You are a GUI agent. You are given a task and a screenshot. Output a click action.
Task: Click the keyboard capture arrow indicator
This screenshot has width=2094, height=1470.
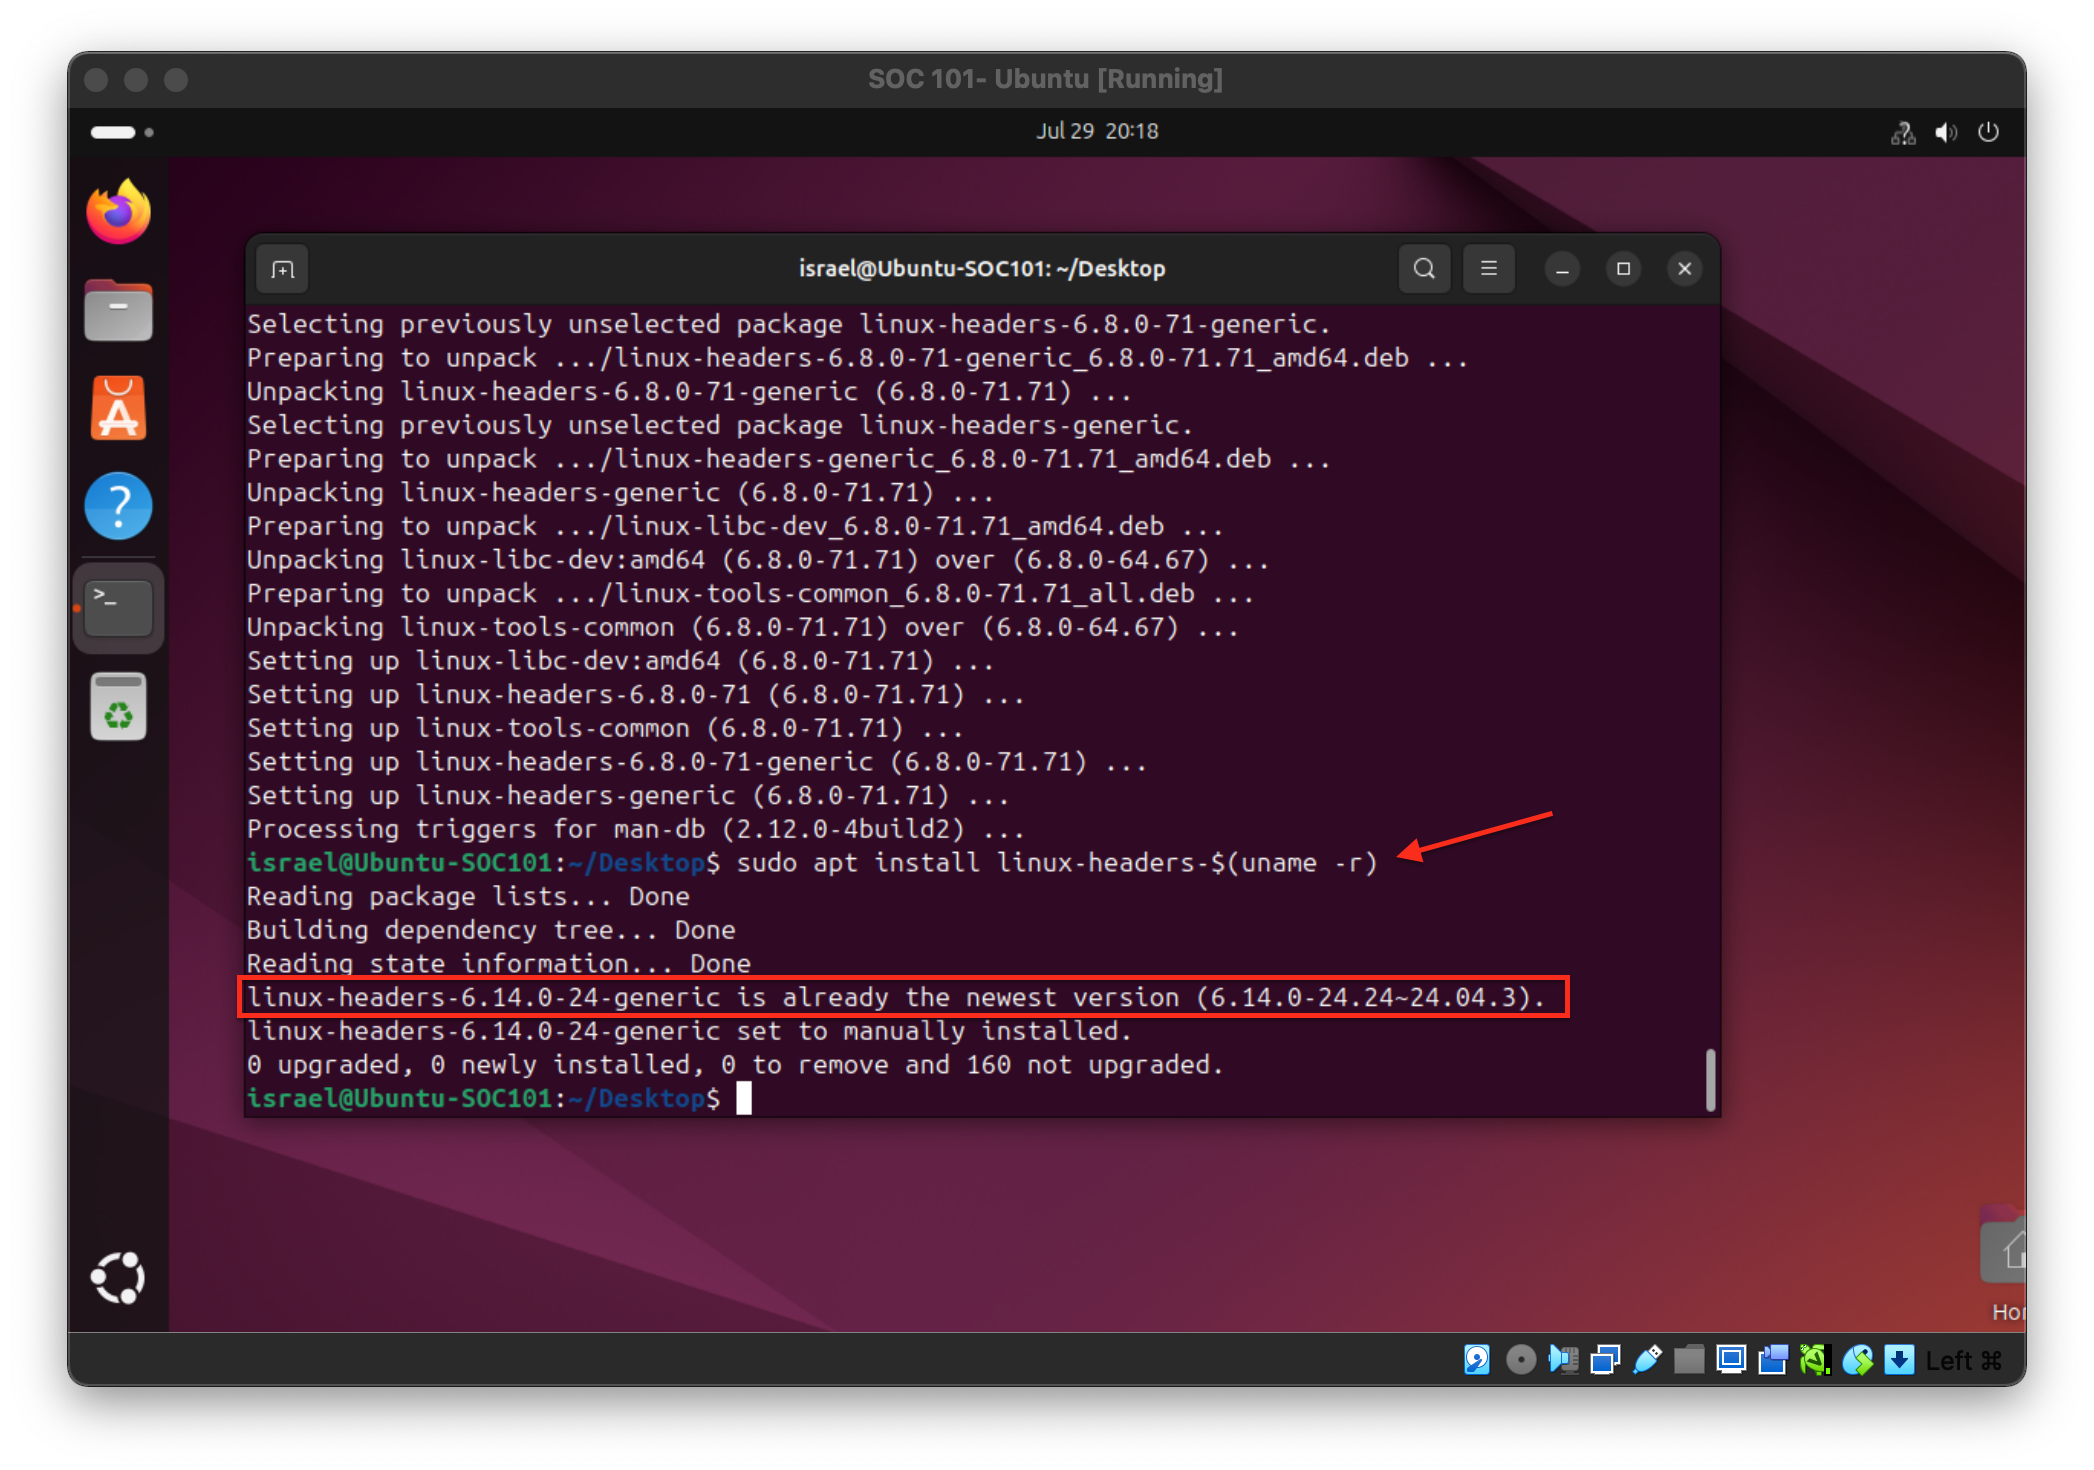pyautogui.click(x=1899, y=1360)
